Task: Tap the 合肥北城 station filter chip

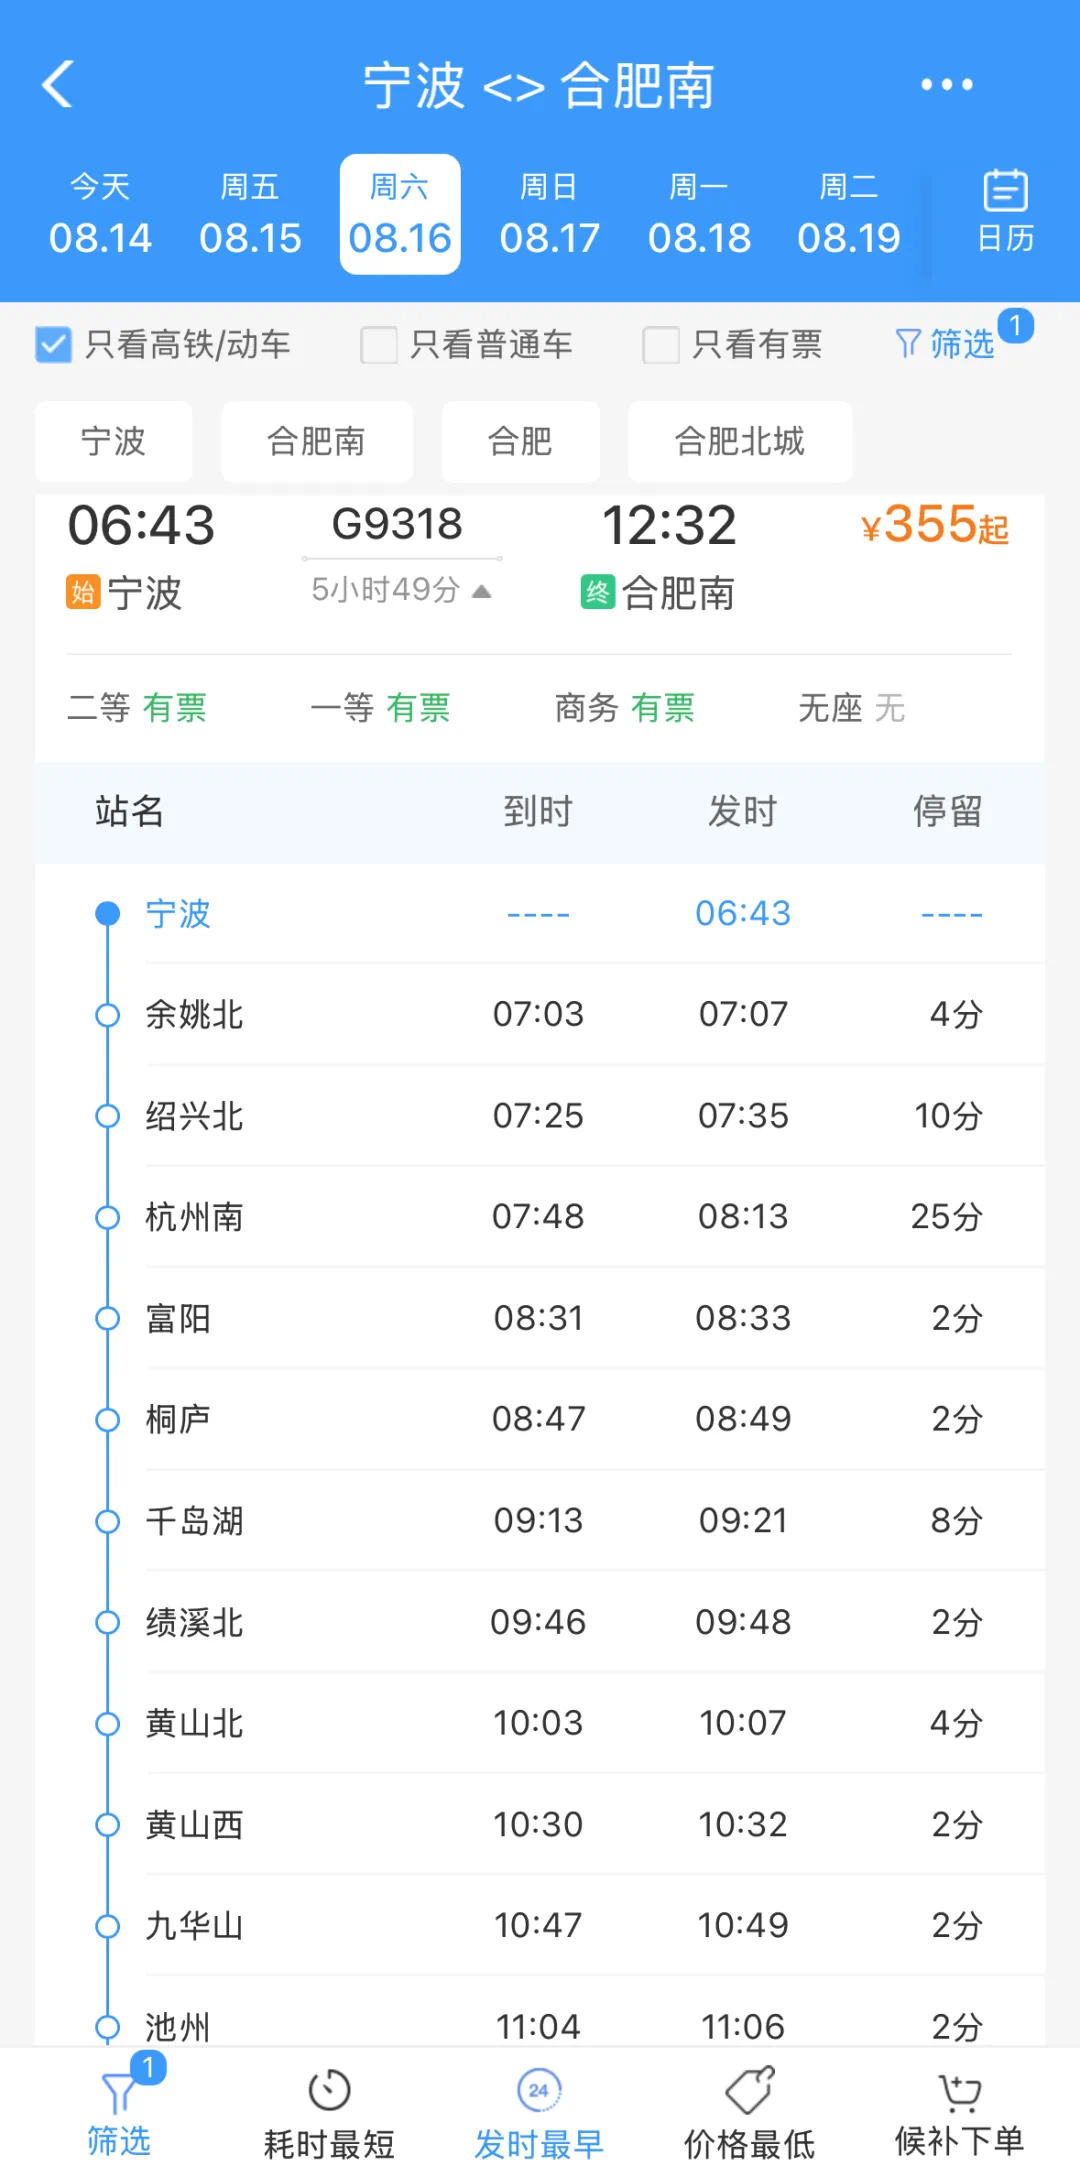Action: click(x=740, y=441)
